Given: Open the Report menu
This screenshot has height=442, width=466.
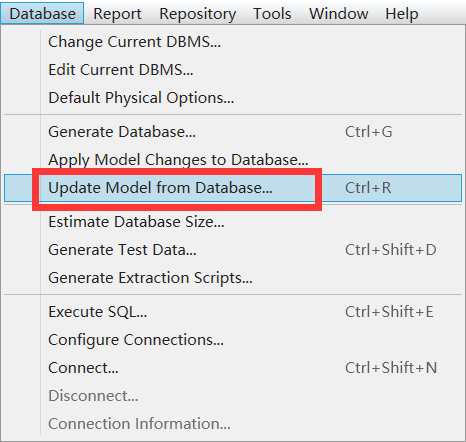Looking at the screenshot, I should (117, 14).
